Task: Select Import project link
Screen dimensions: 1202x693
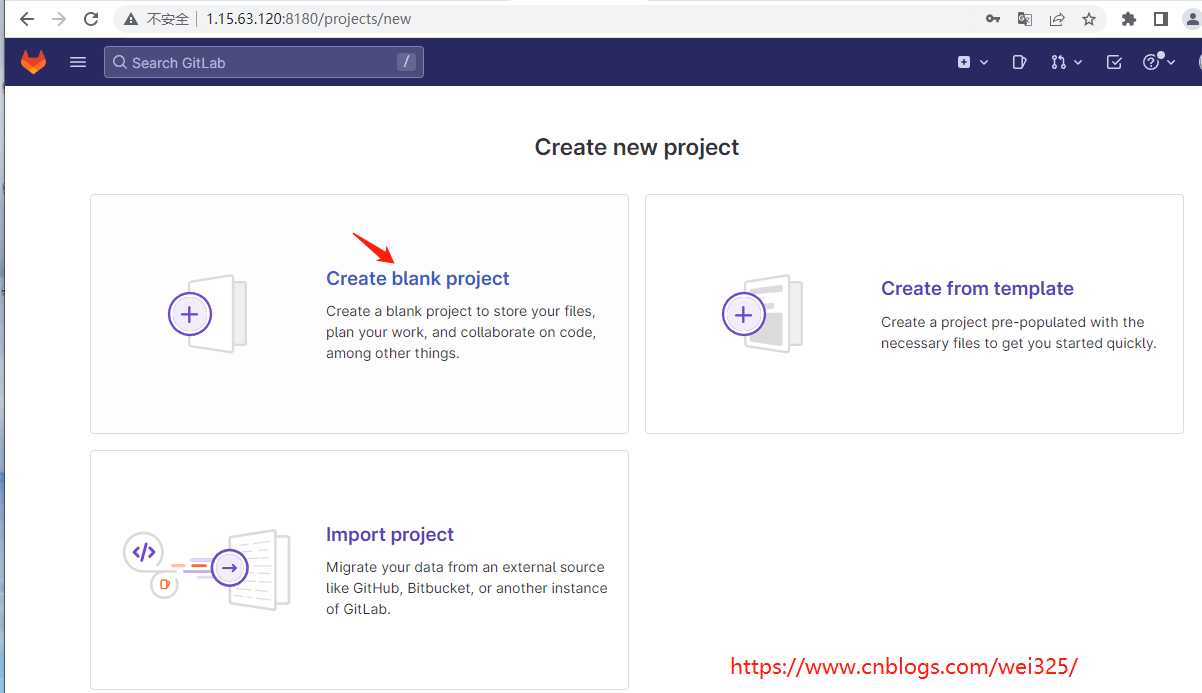Action: pos(390,534)
